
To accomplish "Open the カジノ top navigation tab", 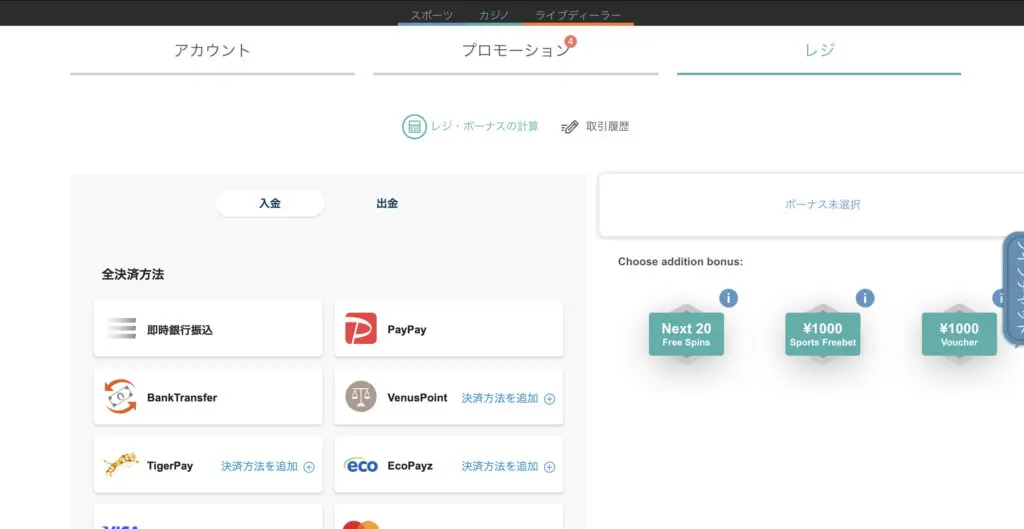I will click(493, 15).
